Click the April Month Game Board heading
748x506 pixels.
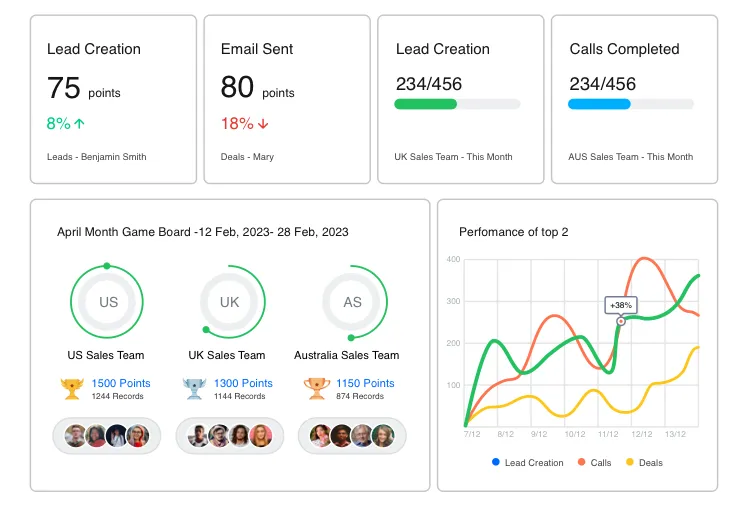click(203, 232)
